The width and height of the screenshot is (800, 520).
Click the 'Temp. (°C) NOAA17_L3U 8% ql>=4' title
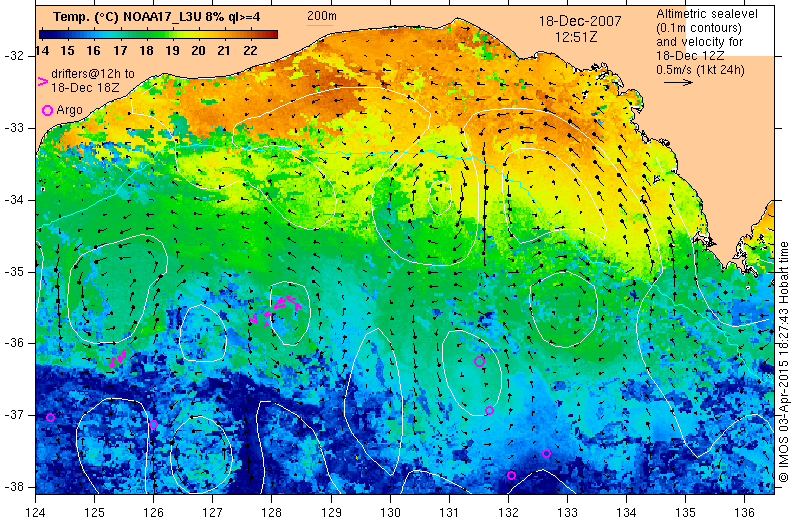click(157, 17)
